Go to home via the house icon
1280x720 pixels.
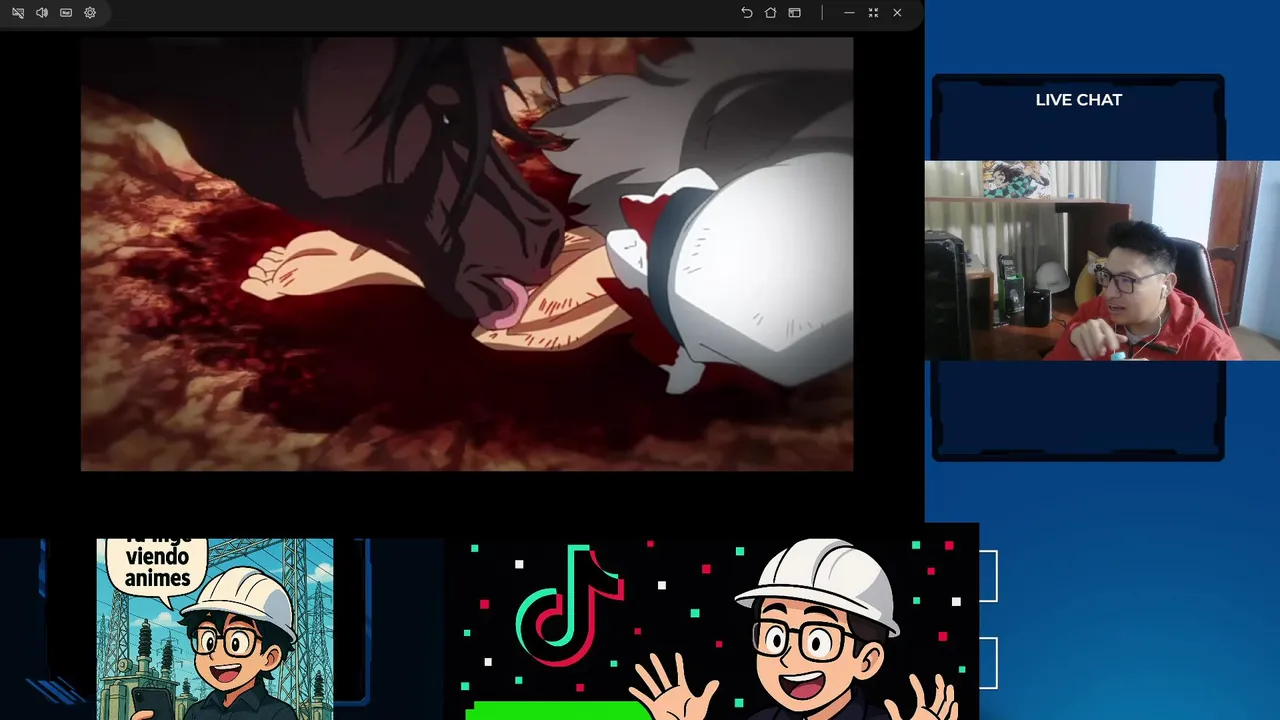(x=771, y=13)
